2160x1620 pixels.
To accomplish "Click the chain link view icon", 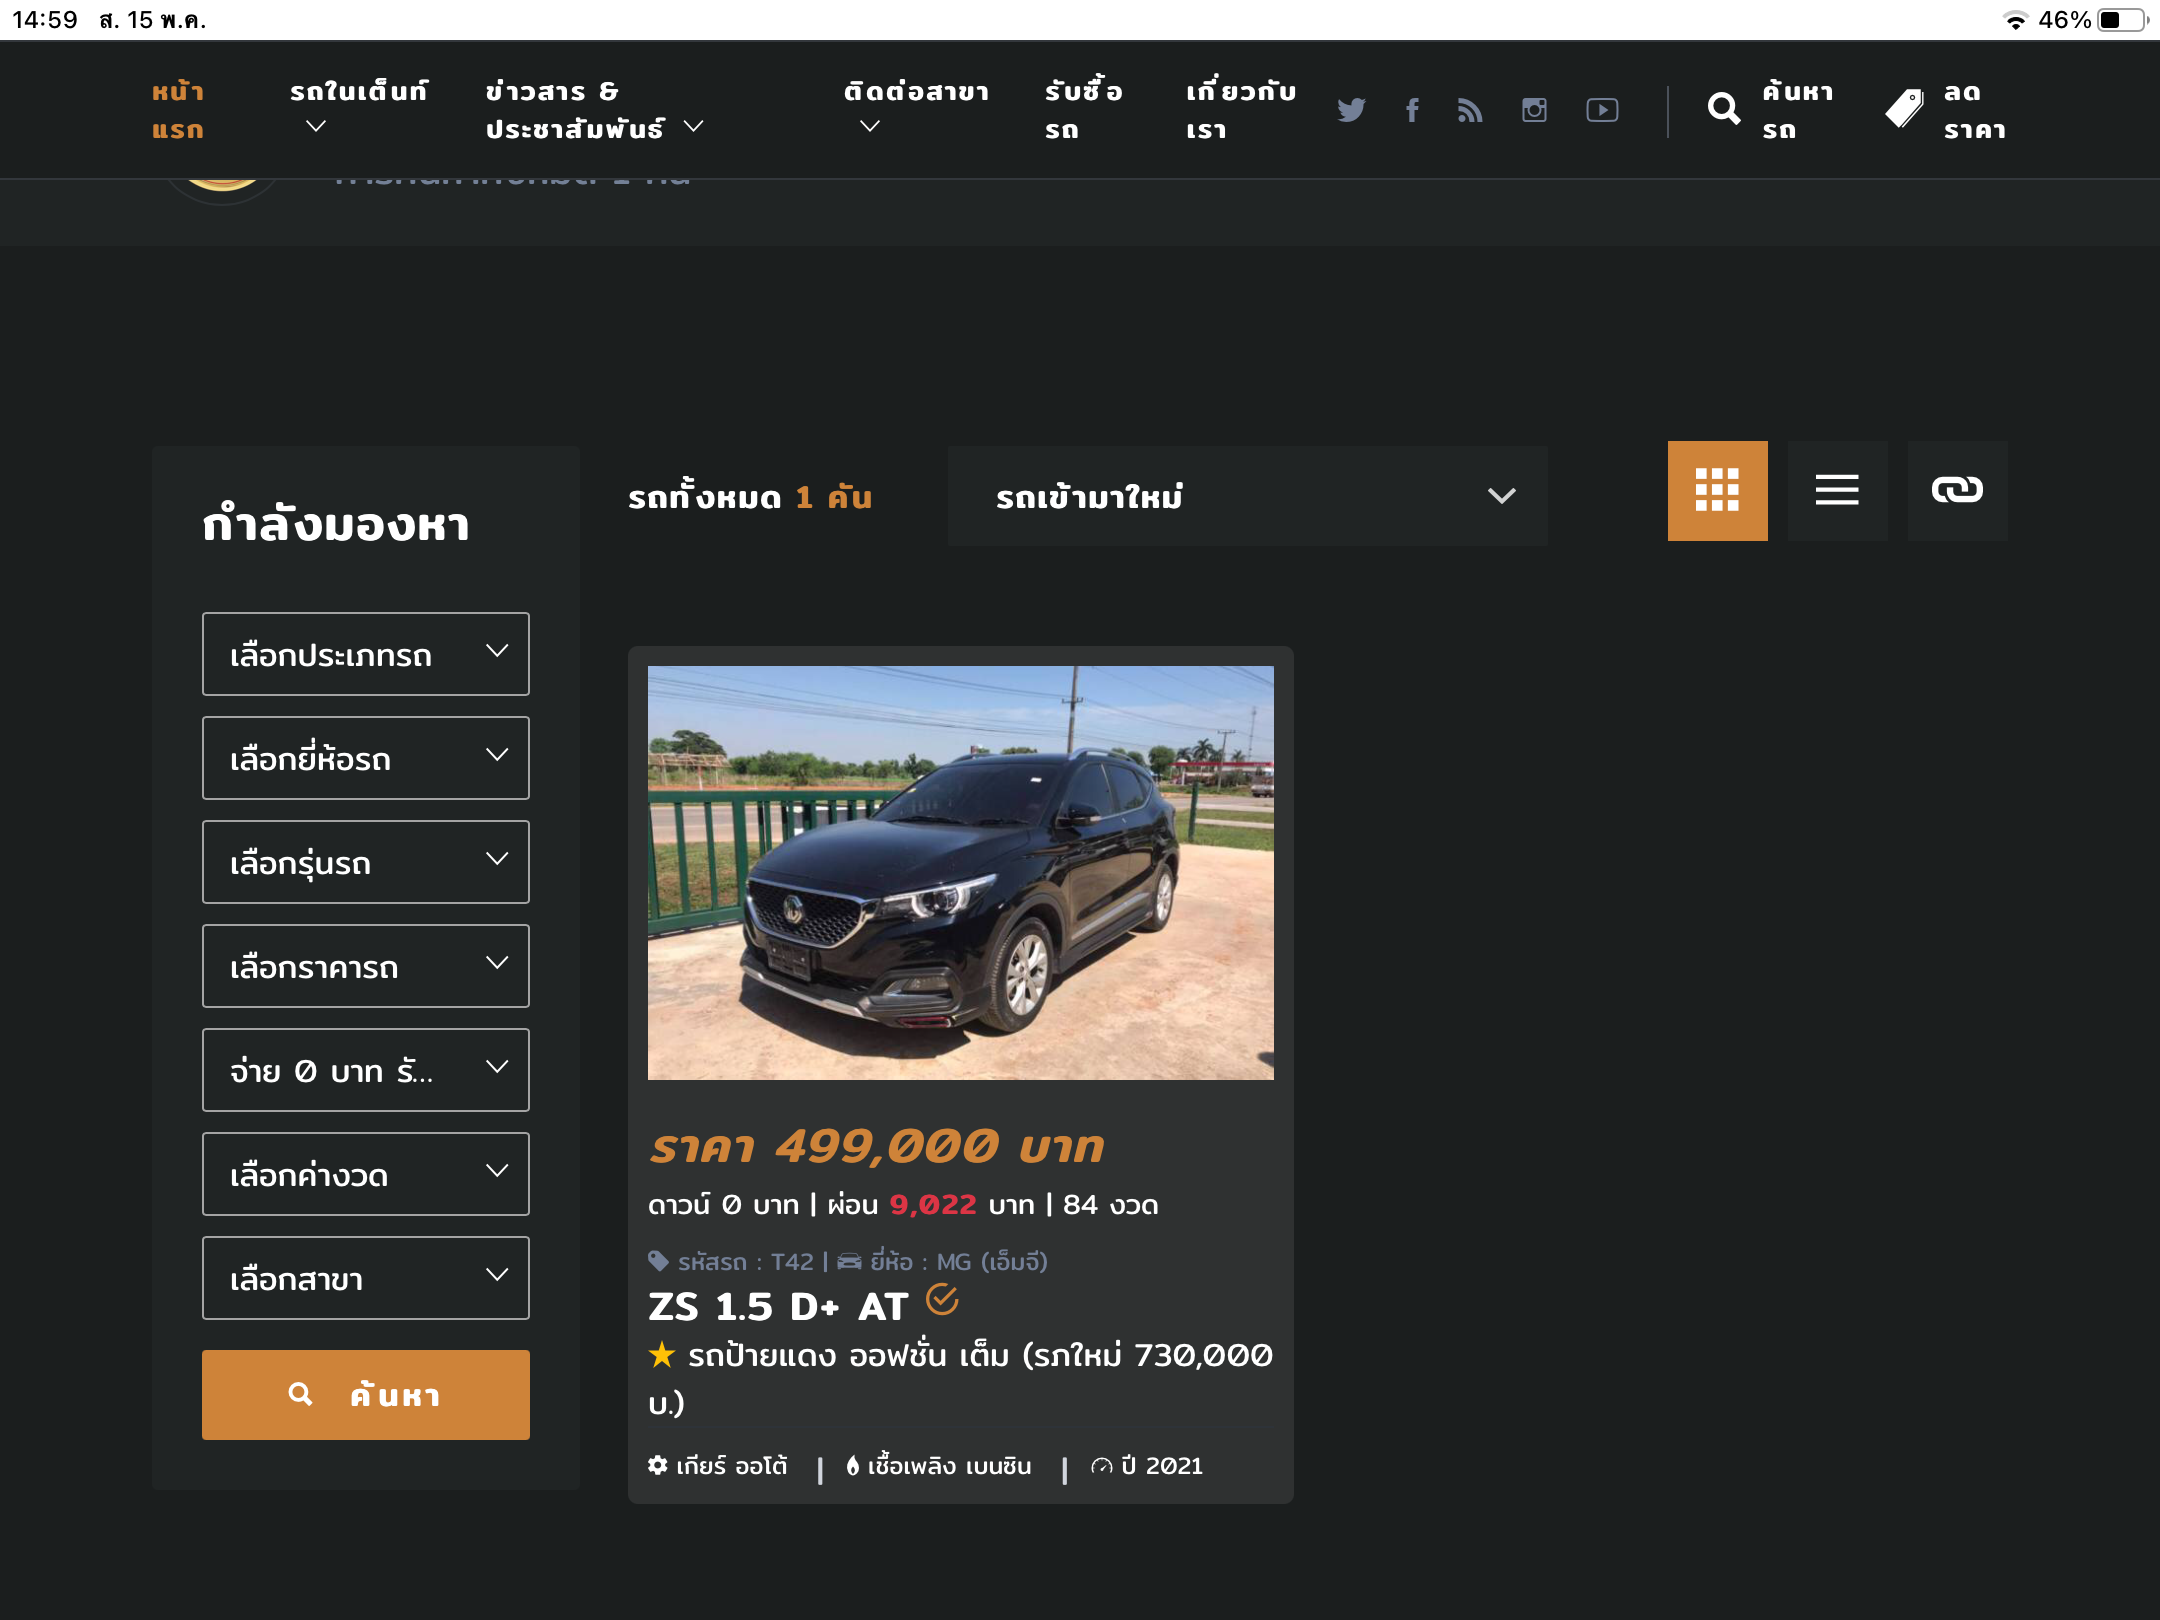I will click(1957, 491).
